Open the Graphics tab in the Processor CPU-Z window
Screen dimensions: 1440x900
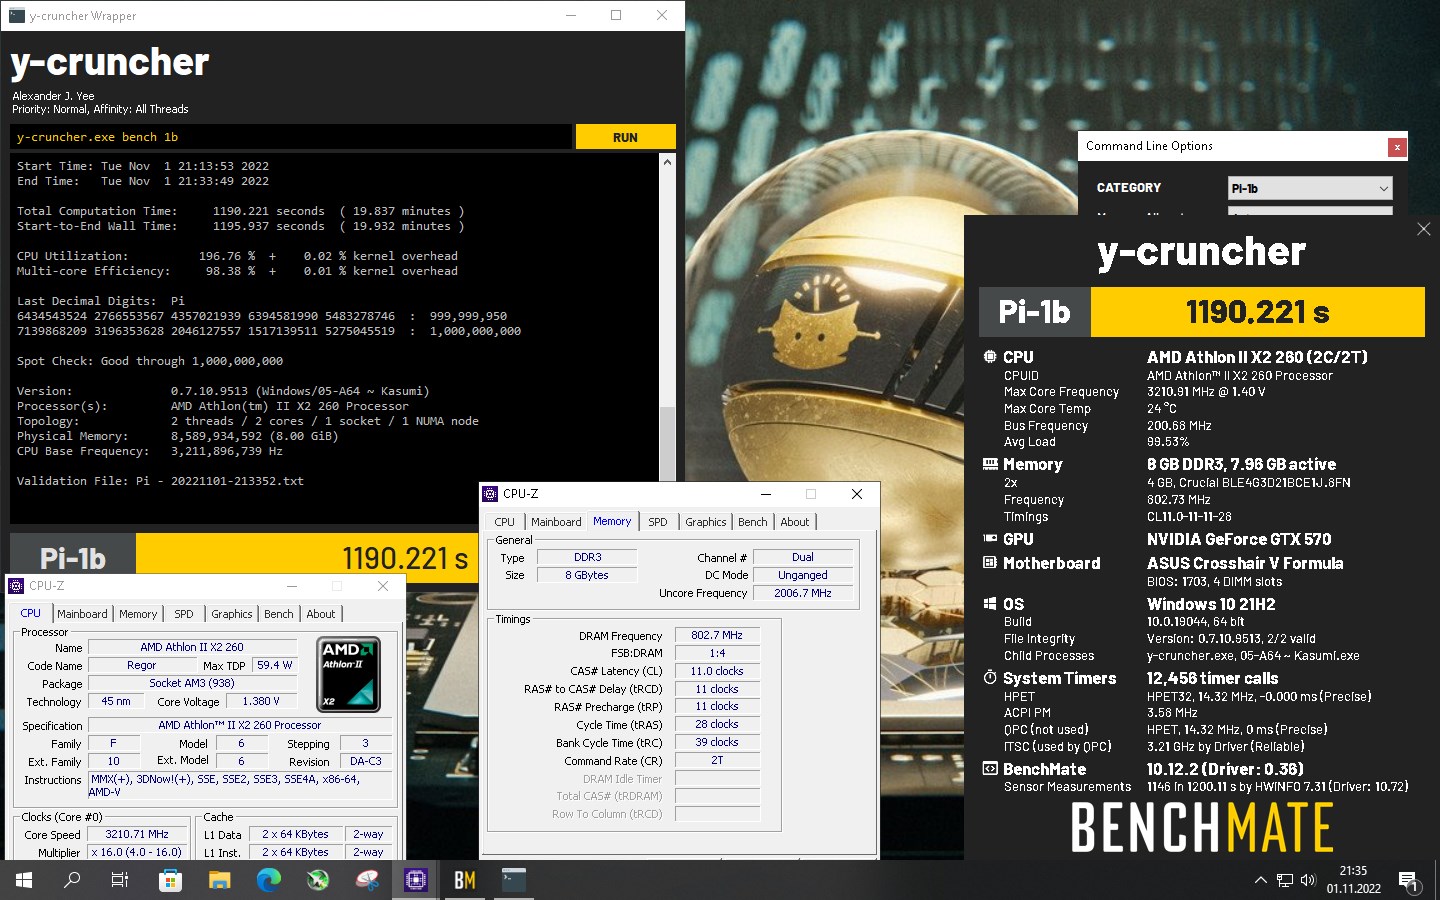(x=232, y=614)
